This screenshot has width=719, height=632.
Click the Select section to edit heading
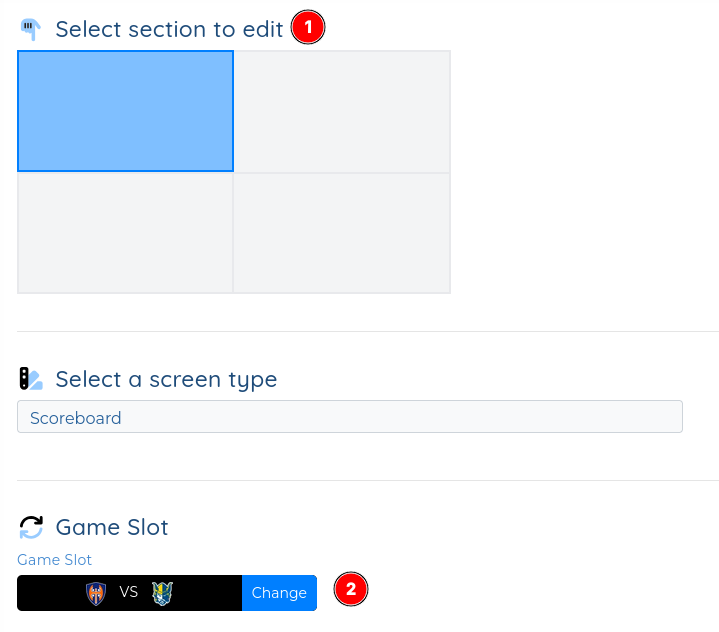click(x=169, y=29)
